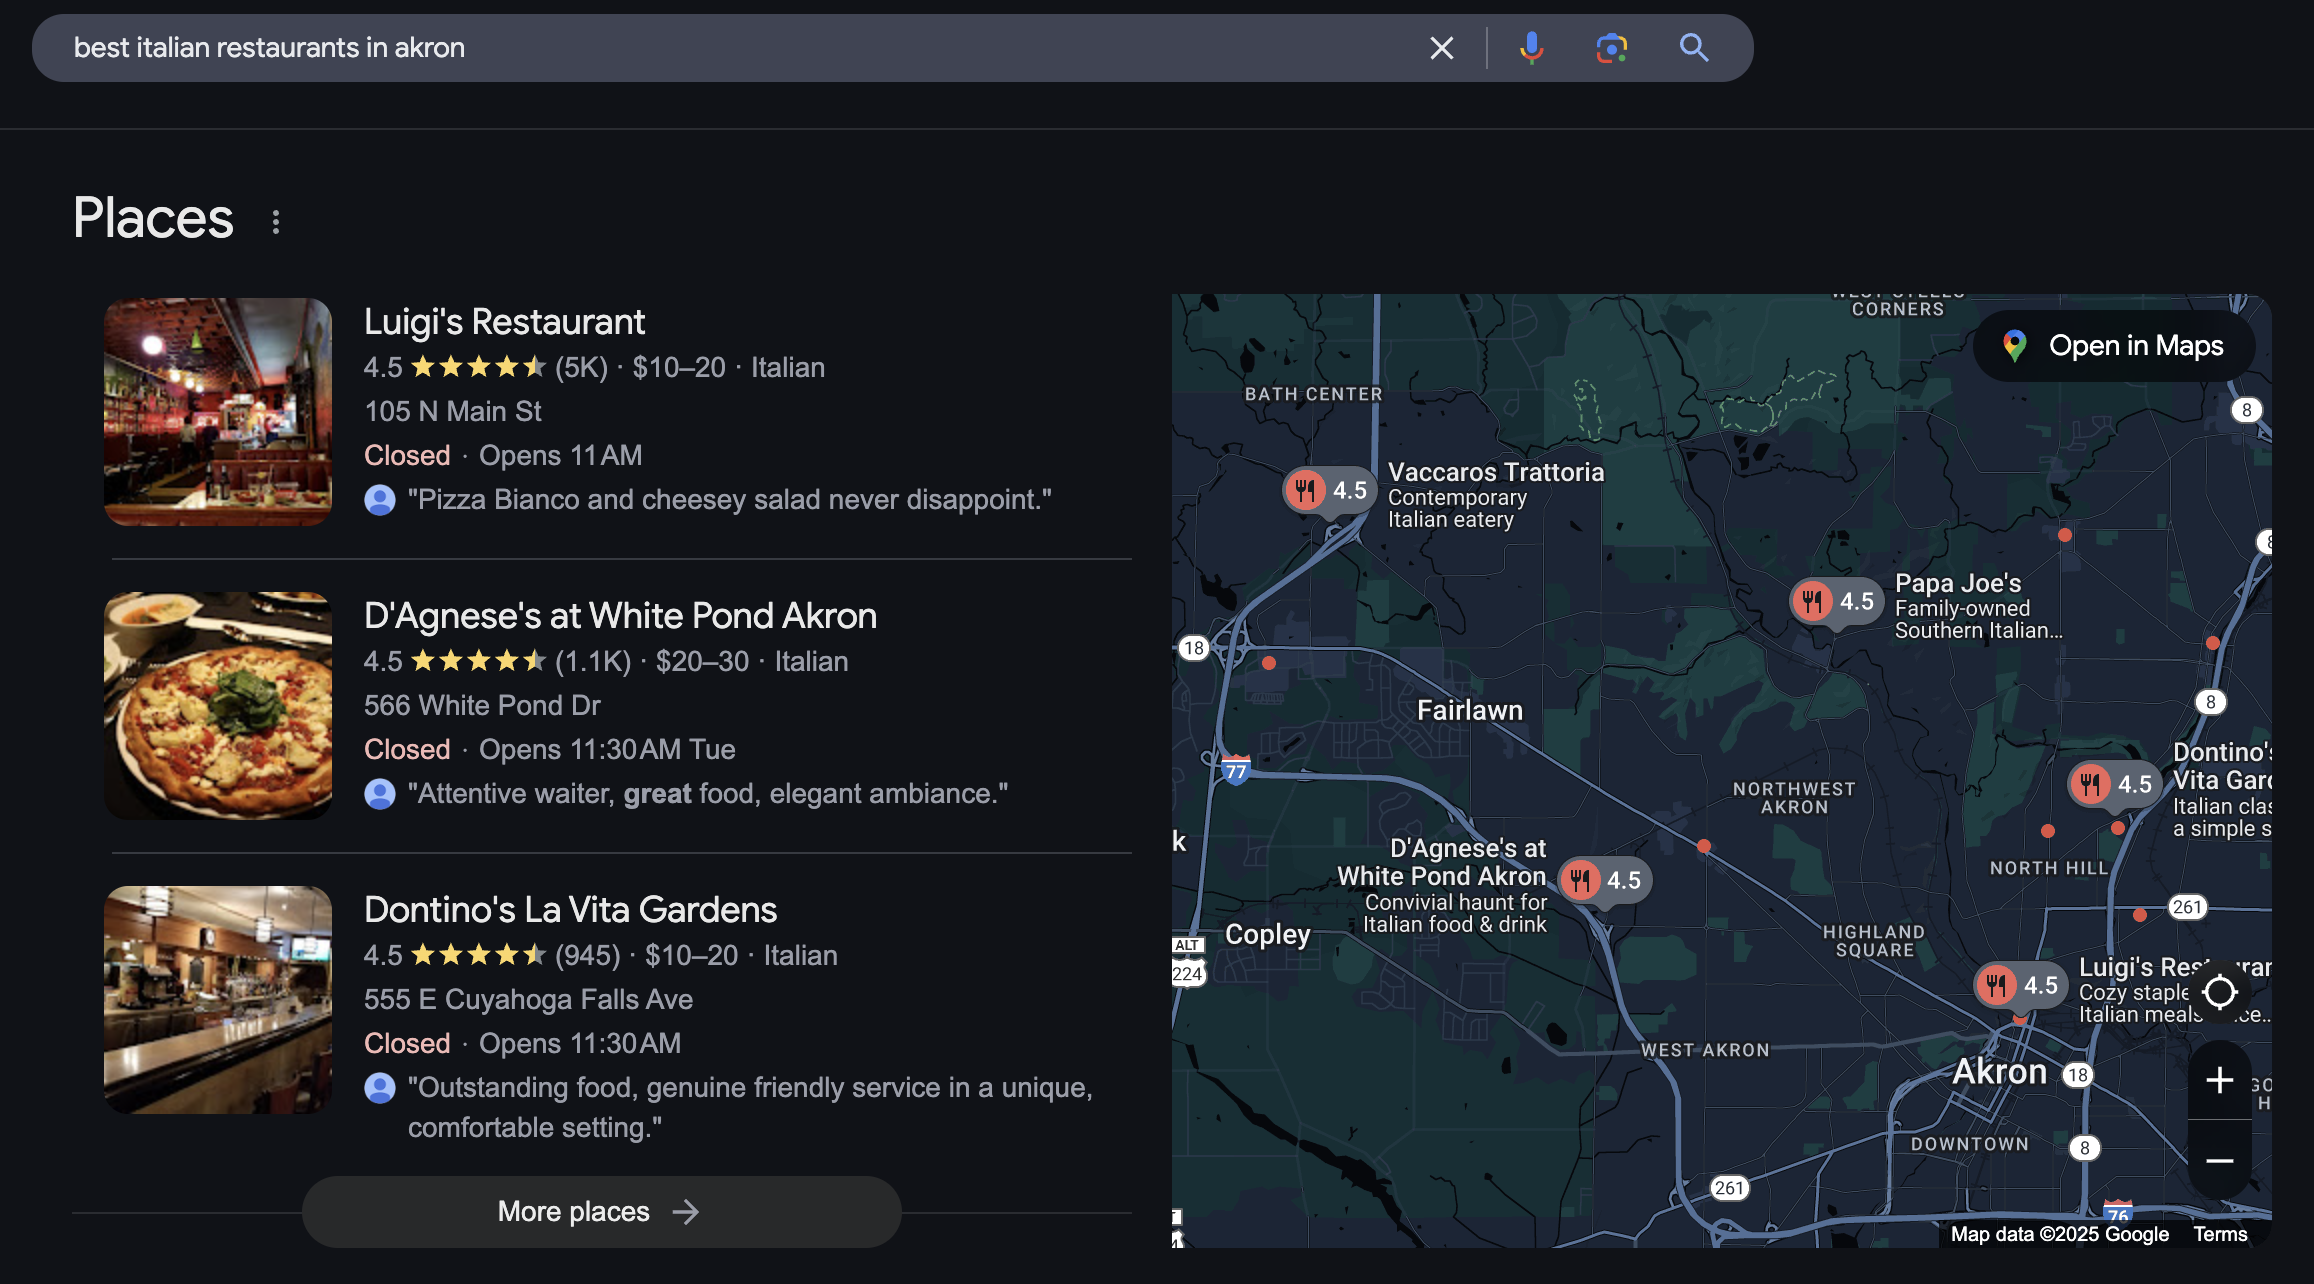The height and width of the screenshot is (1284, 2314).
Task: Open the Places three-dot options menu
Action: 276,222
